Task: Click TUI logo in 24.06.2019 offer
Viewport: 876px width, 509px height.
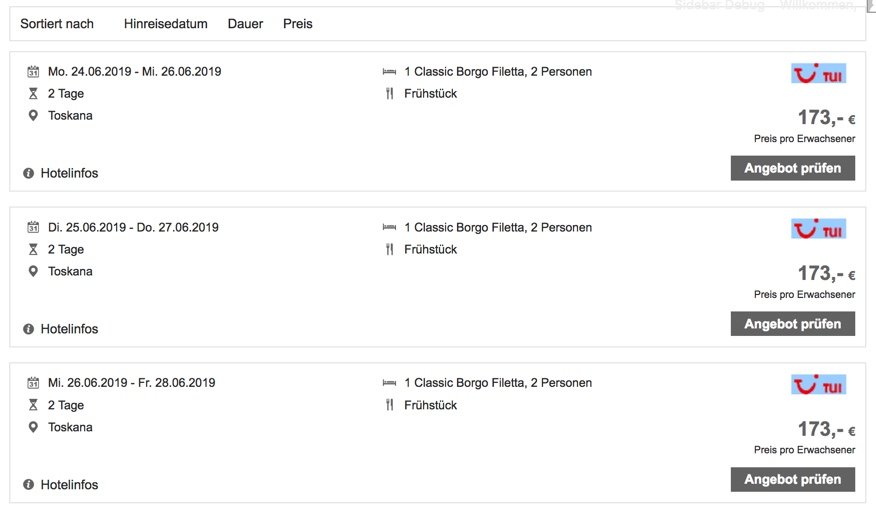Action: coord(818,73)
